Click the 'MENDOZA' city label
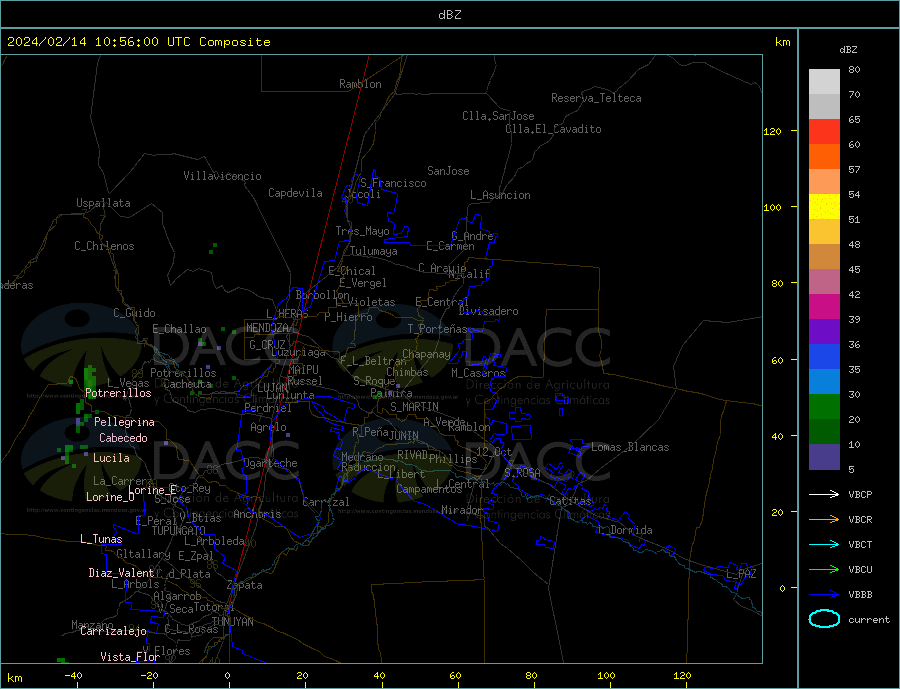The height and width of the screenshot is (689, 900). coord(268,328)
